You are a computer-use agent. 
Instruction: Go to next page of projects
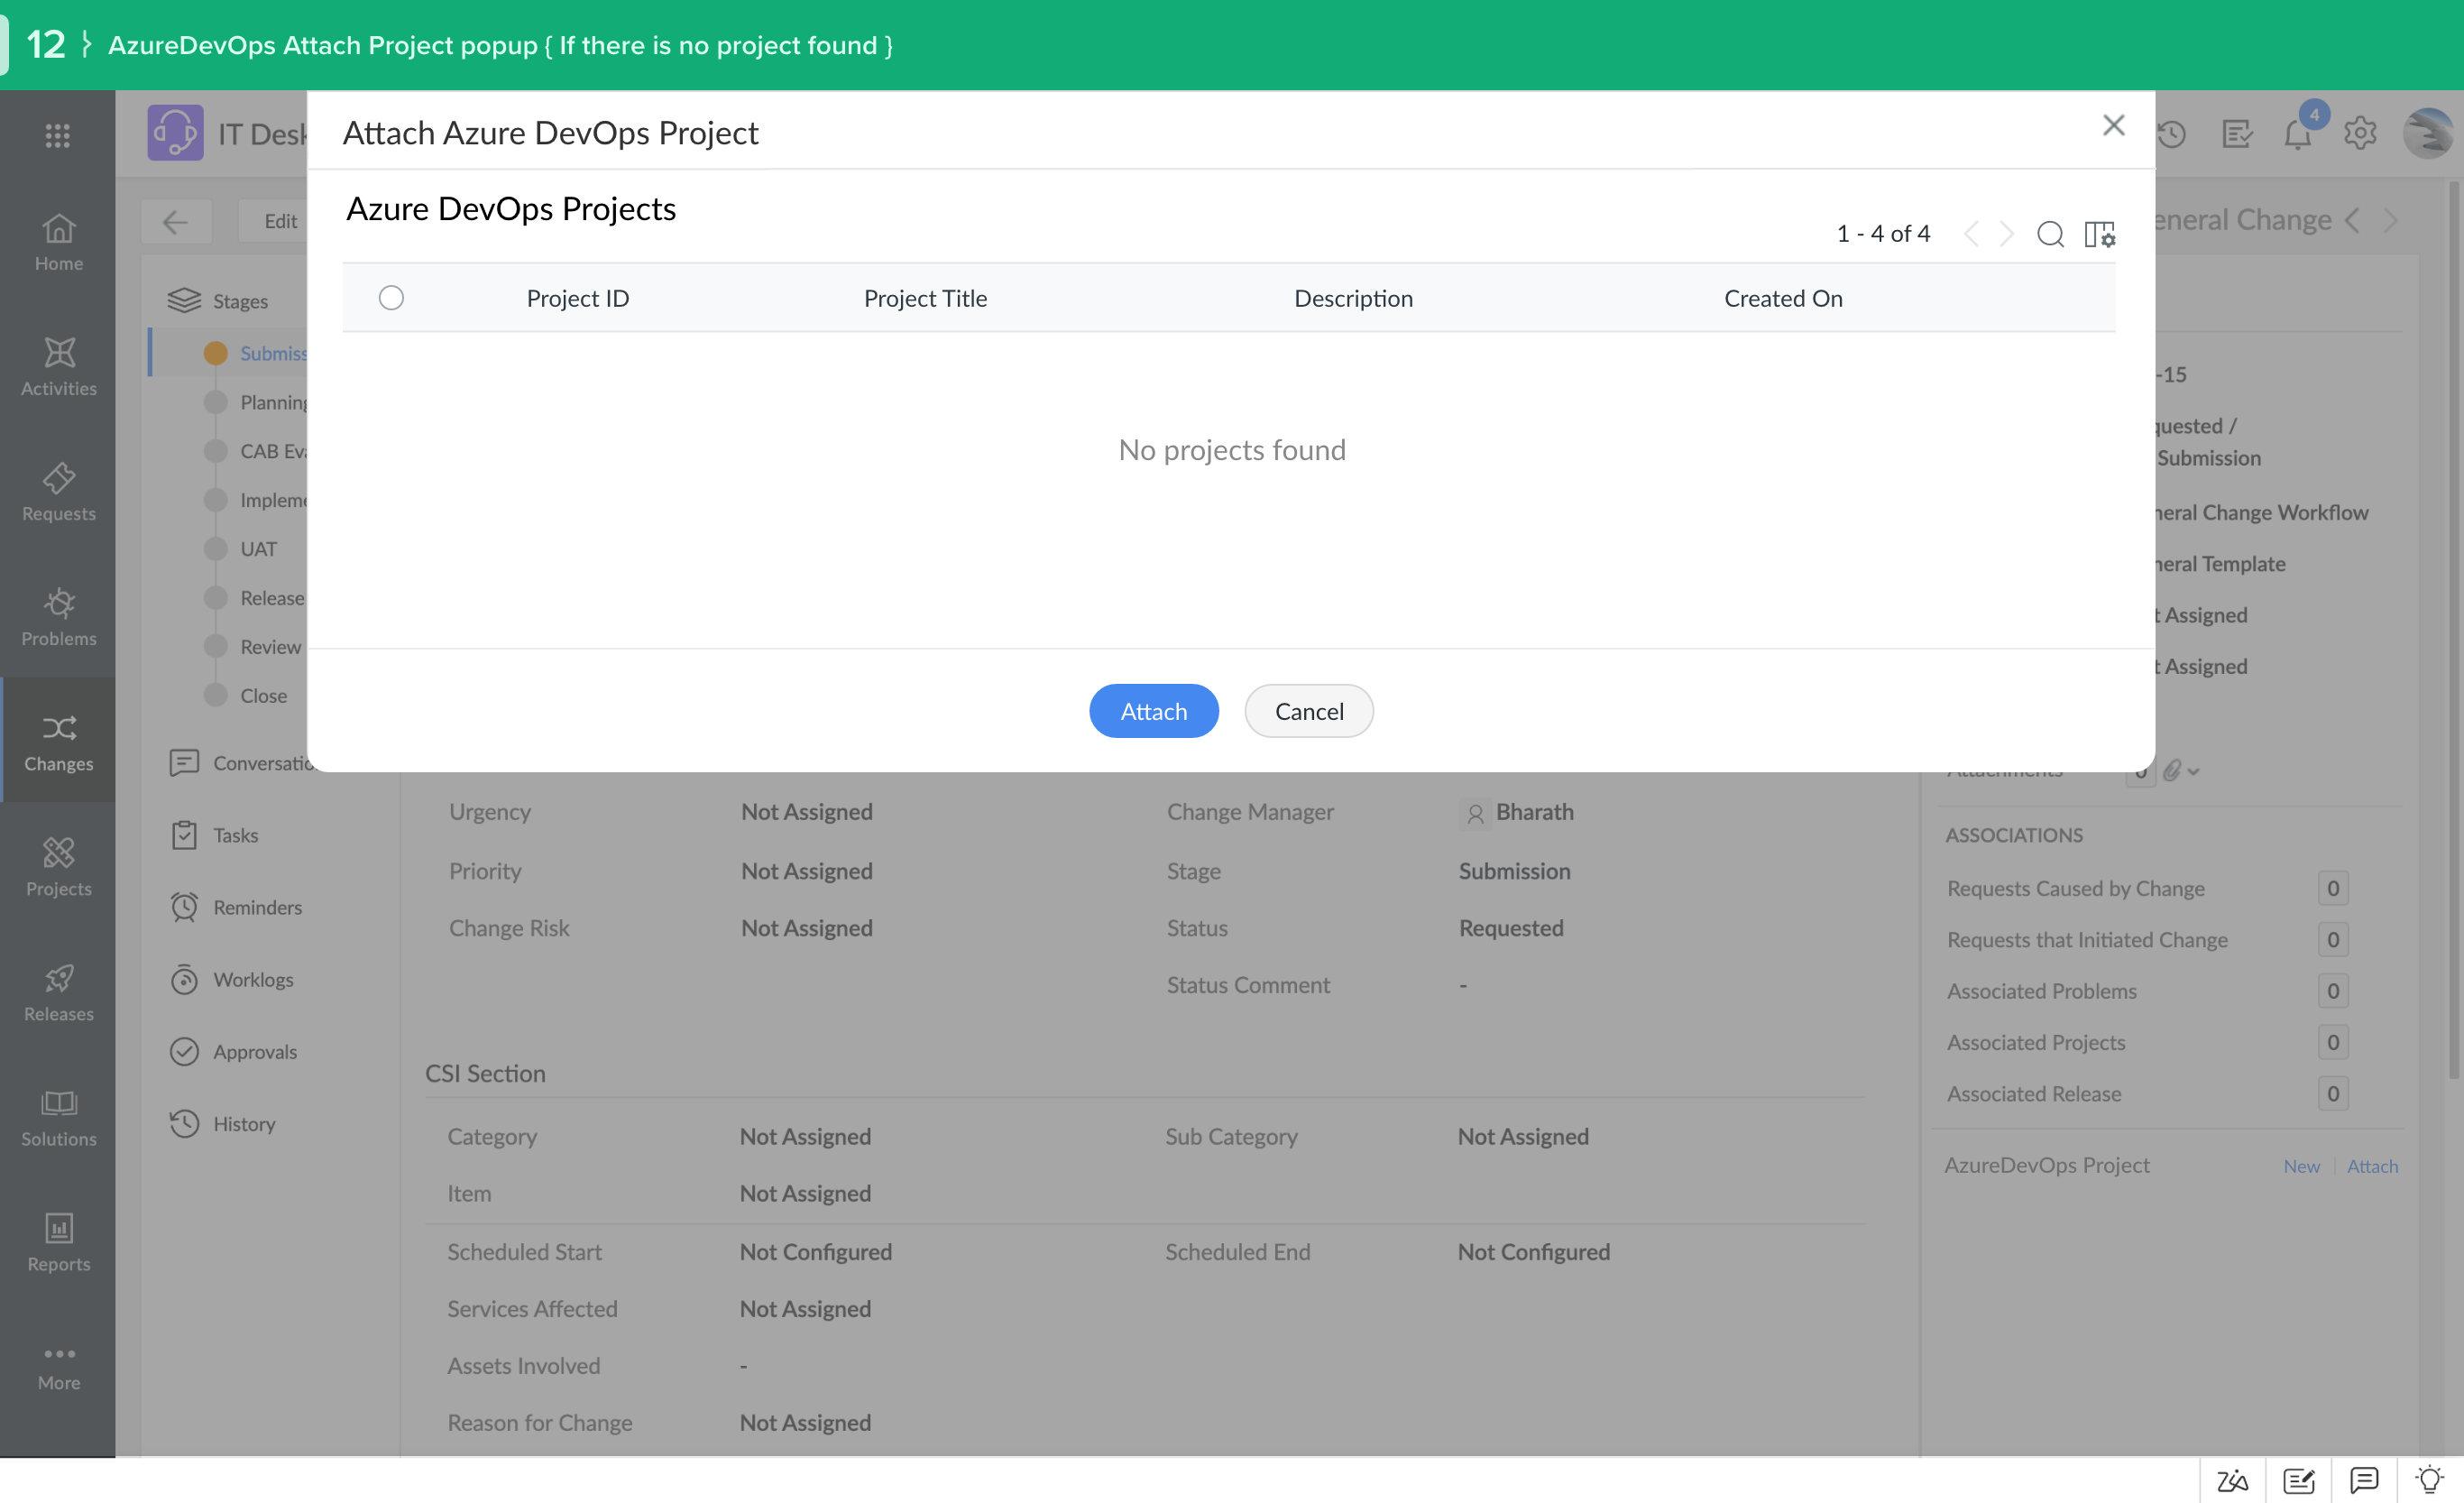[2006, 234]
